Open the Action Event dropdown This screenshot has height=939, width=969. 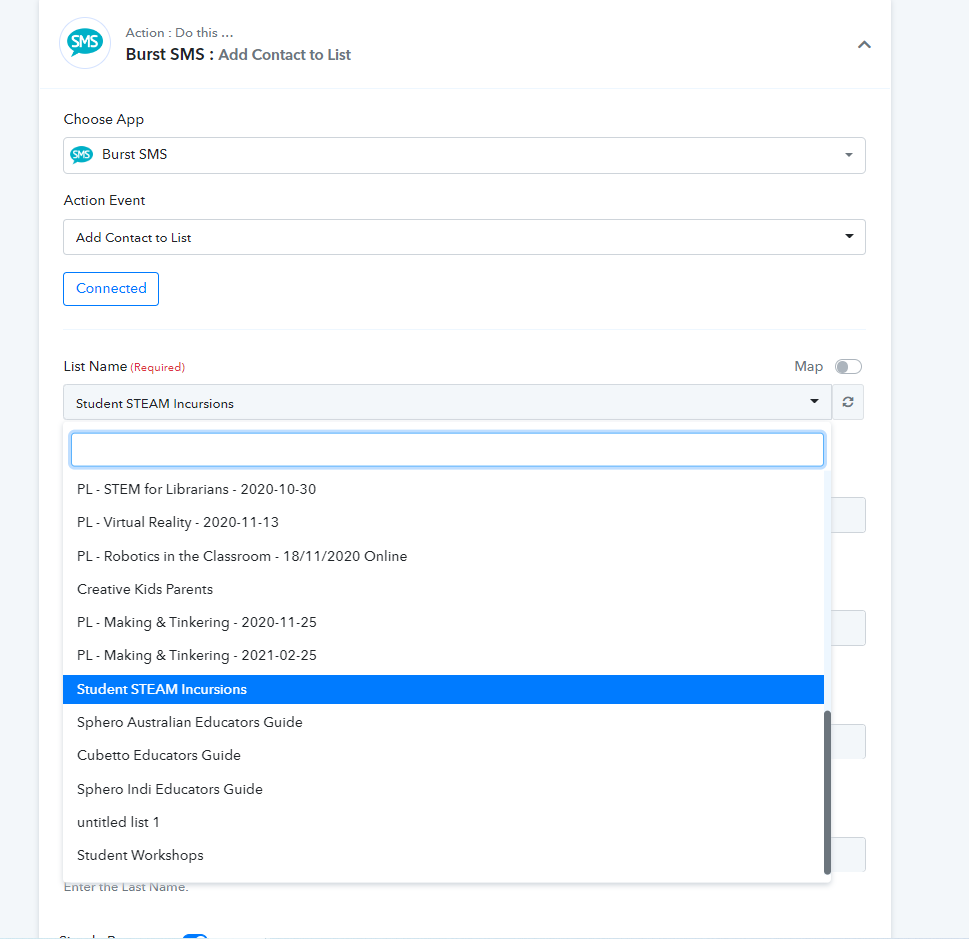coord(464,237)
